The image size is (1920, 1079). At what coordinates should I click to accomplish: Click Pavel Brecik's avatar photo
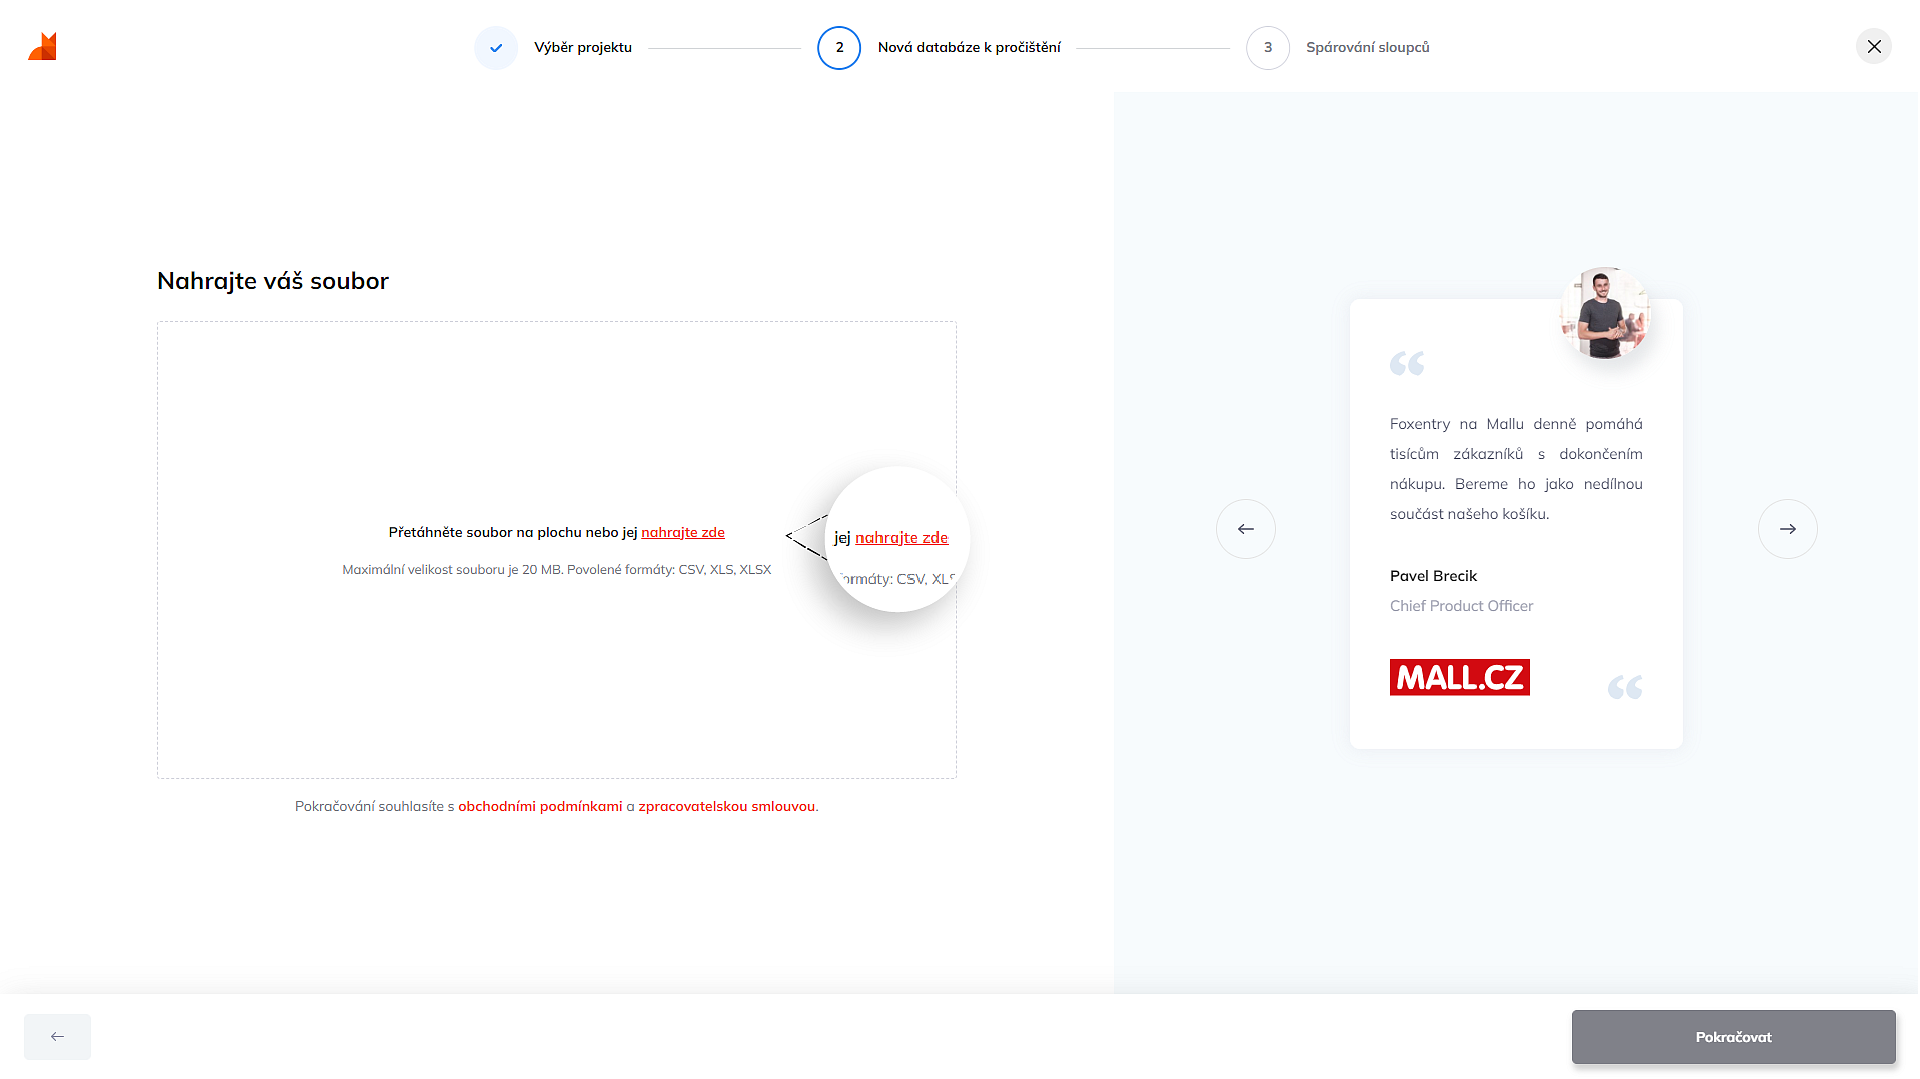[x=1604, y=313]
